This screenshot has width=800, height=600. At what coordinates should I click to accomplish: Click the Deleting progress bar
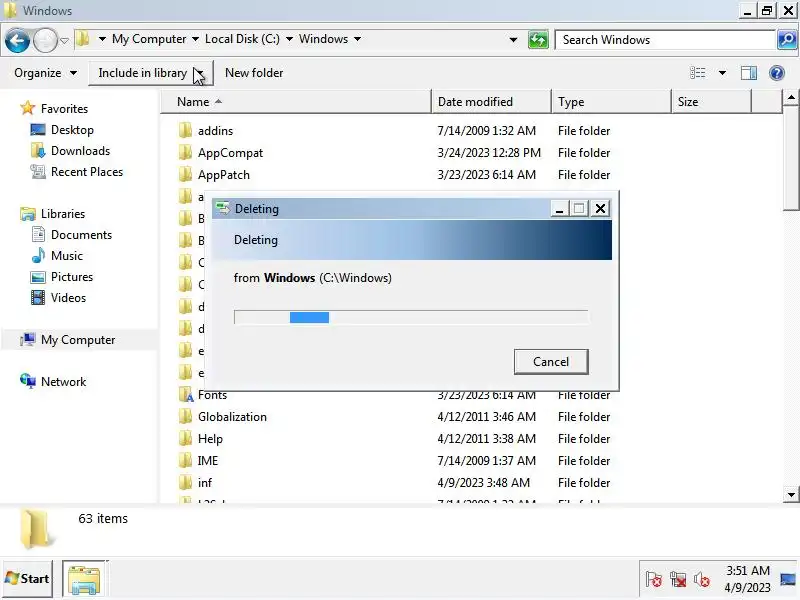click(411, 317)
